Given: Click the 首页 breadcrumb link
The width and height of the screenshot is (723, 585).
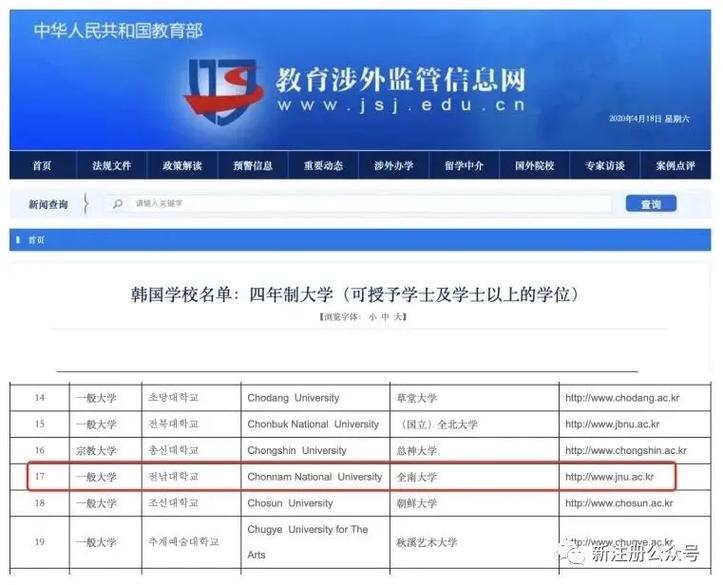Looking at the screenshot, I should (36, 240).
